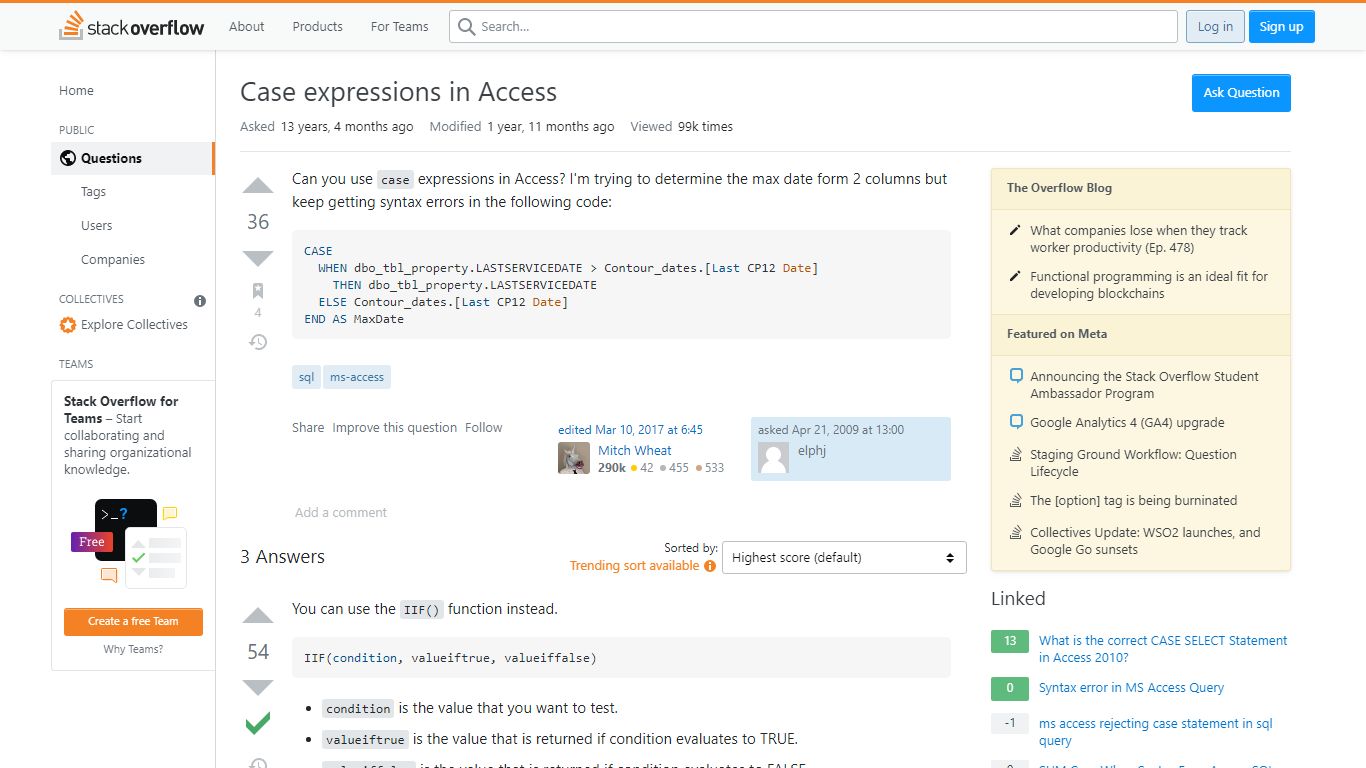Open Student Ambassador Program announcement
1366x768 pixels.
click(x=1145, y=385)
